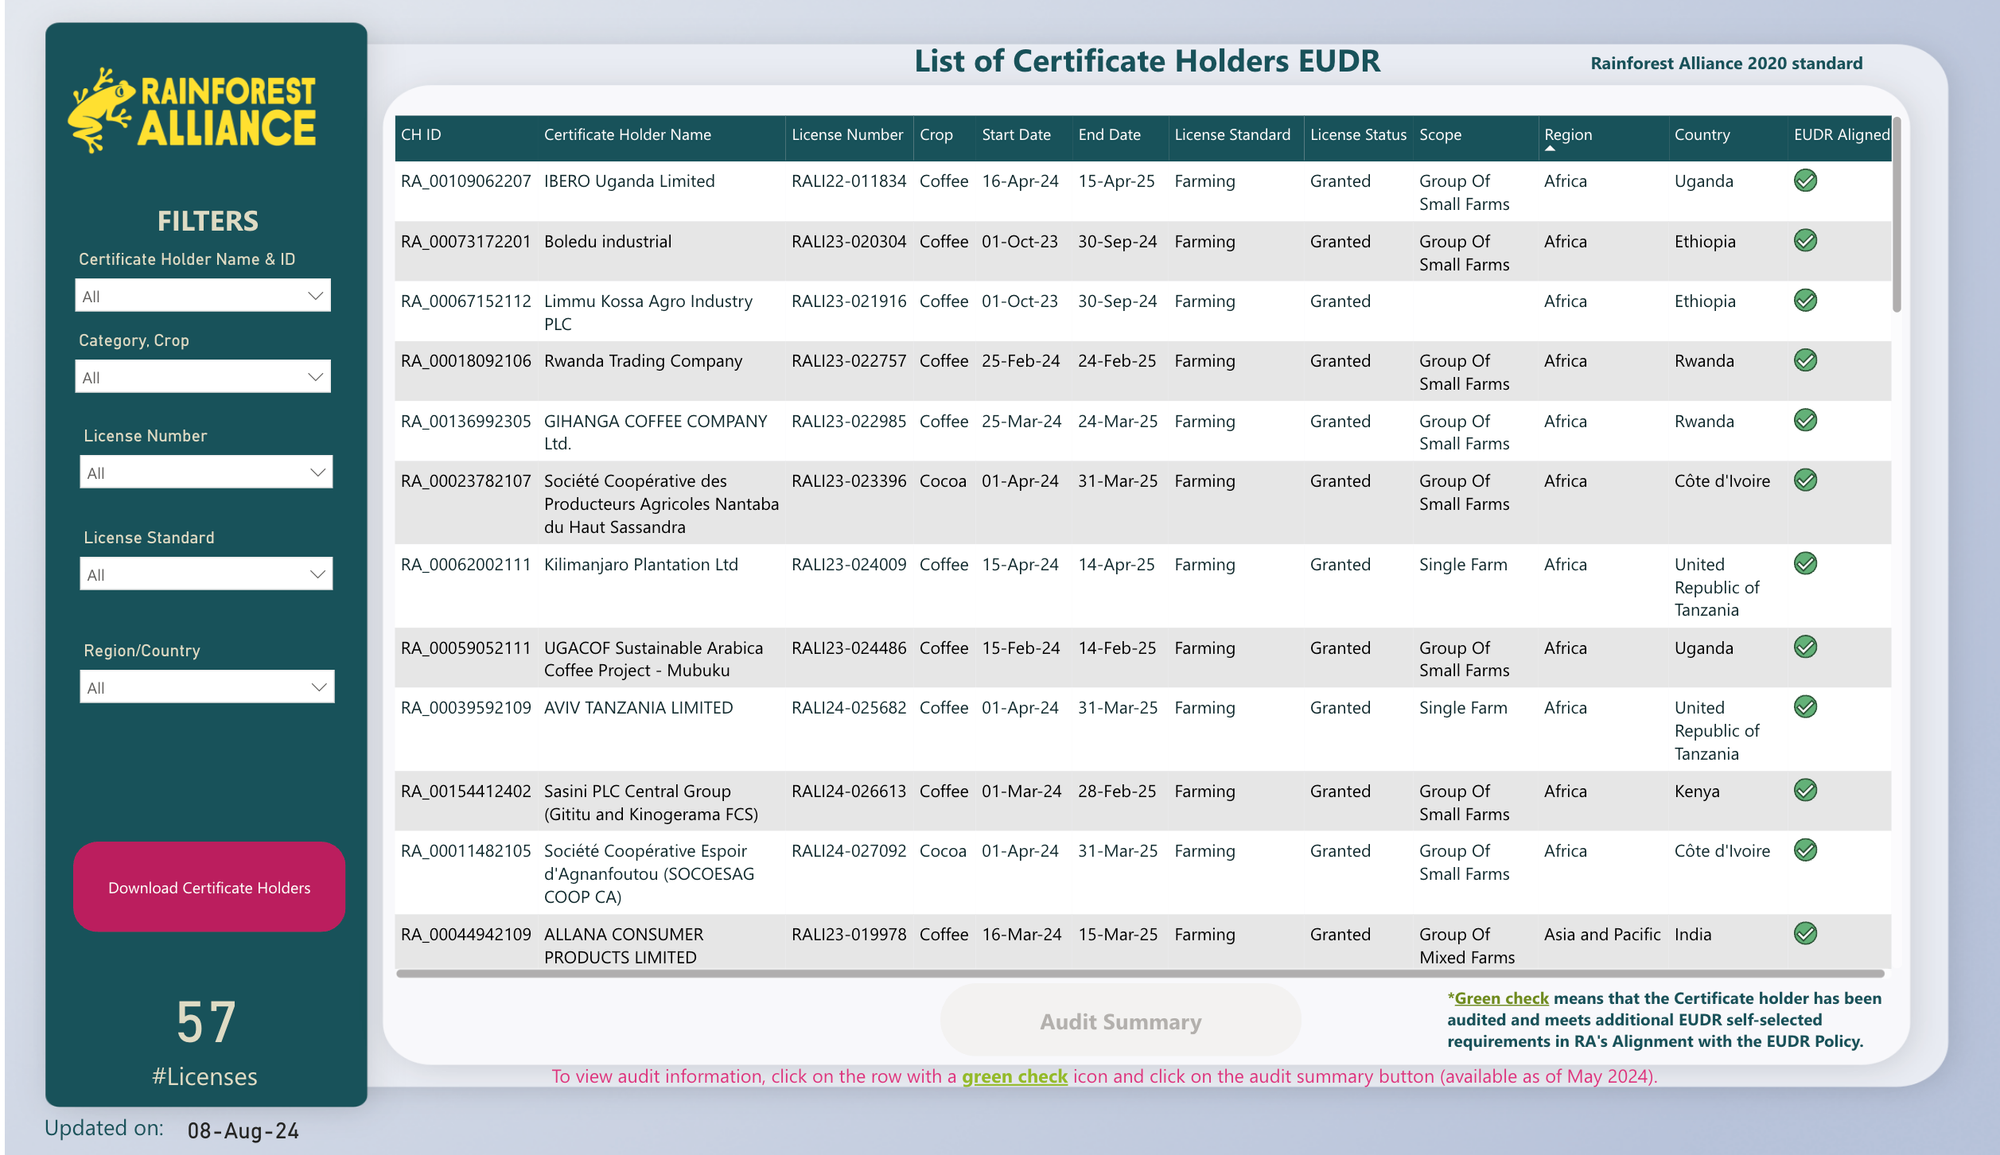Click the Audit Summary button
The height and width of the screenshot is (1155, 2000).
click(1120, 1021)
